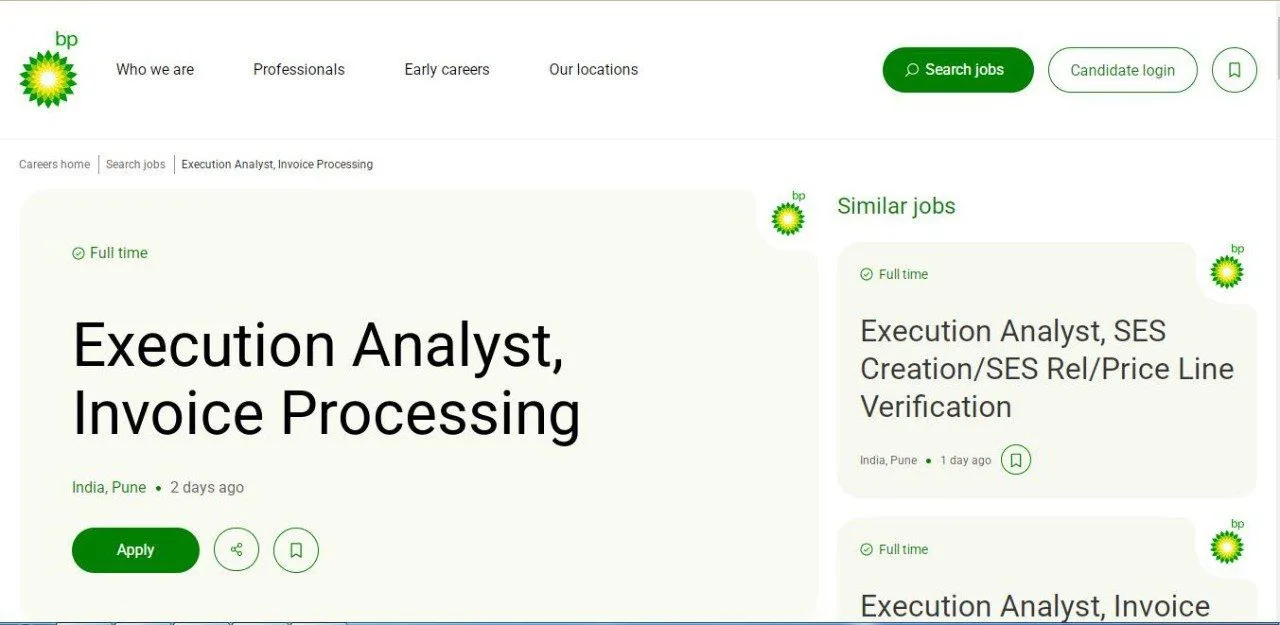Save the SES Creation similar job

point(1016,460)
